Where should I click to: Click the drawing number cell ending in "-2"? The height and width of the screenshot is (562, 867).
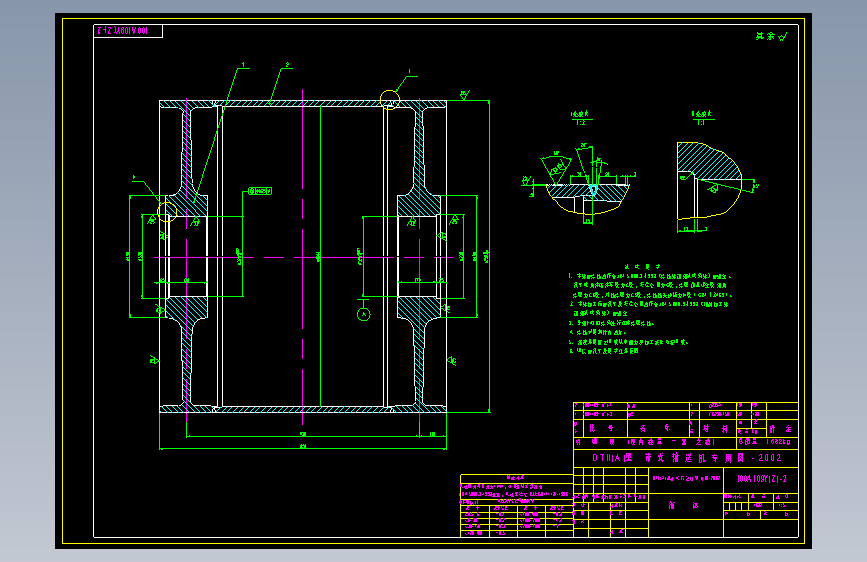click(x=761, y=479)
